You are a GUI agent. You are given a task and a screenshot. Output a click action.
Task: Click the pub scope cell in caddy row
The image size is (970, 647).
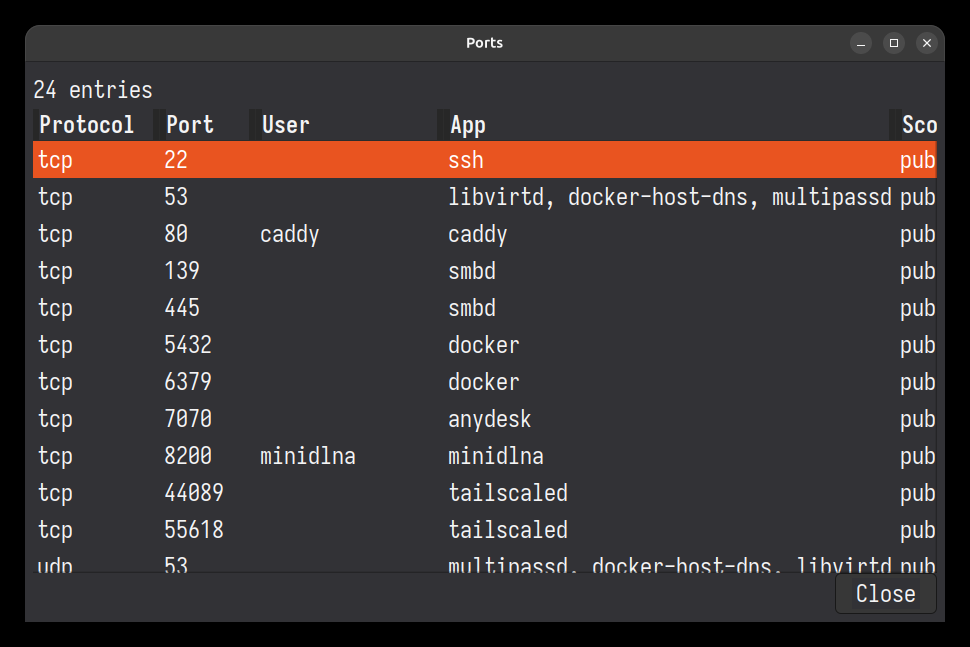(x=918, y=234)
